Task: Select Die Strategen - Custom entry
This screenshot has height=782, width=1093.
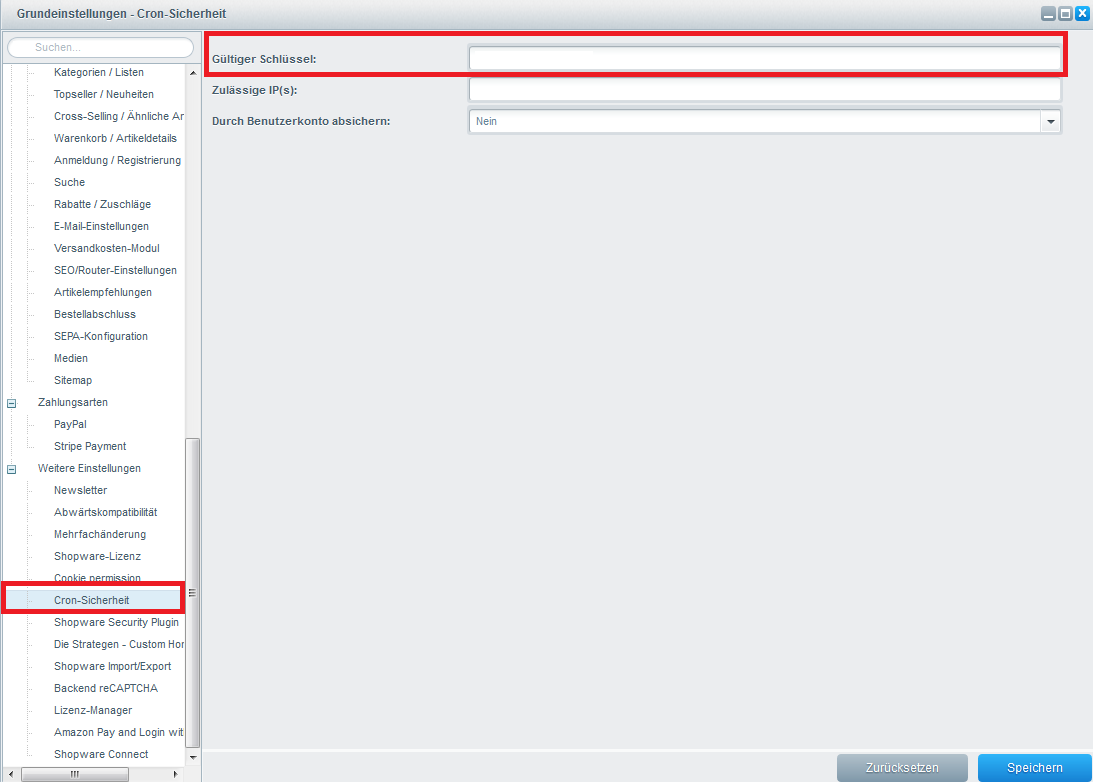Action: point(119,645)
